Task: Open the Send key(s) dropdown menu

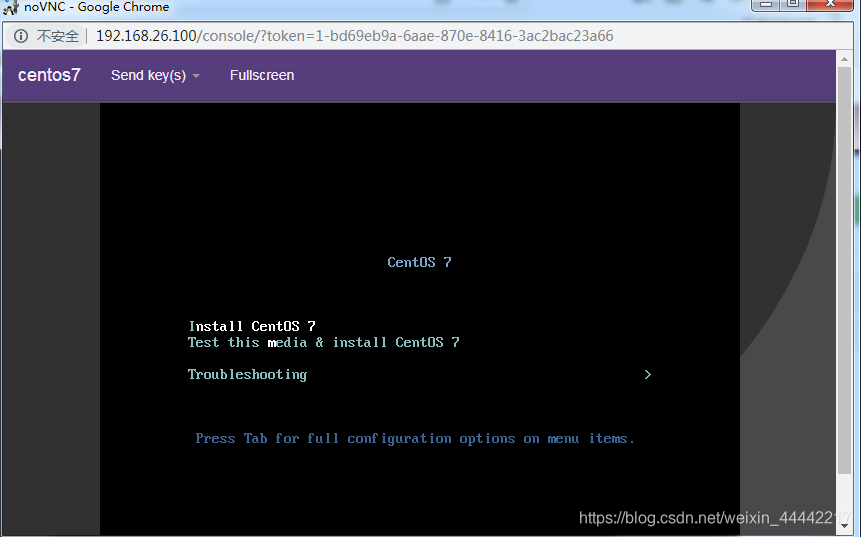Action: click(x=155, y=75)
